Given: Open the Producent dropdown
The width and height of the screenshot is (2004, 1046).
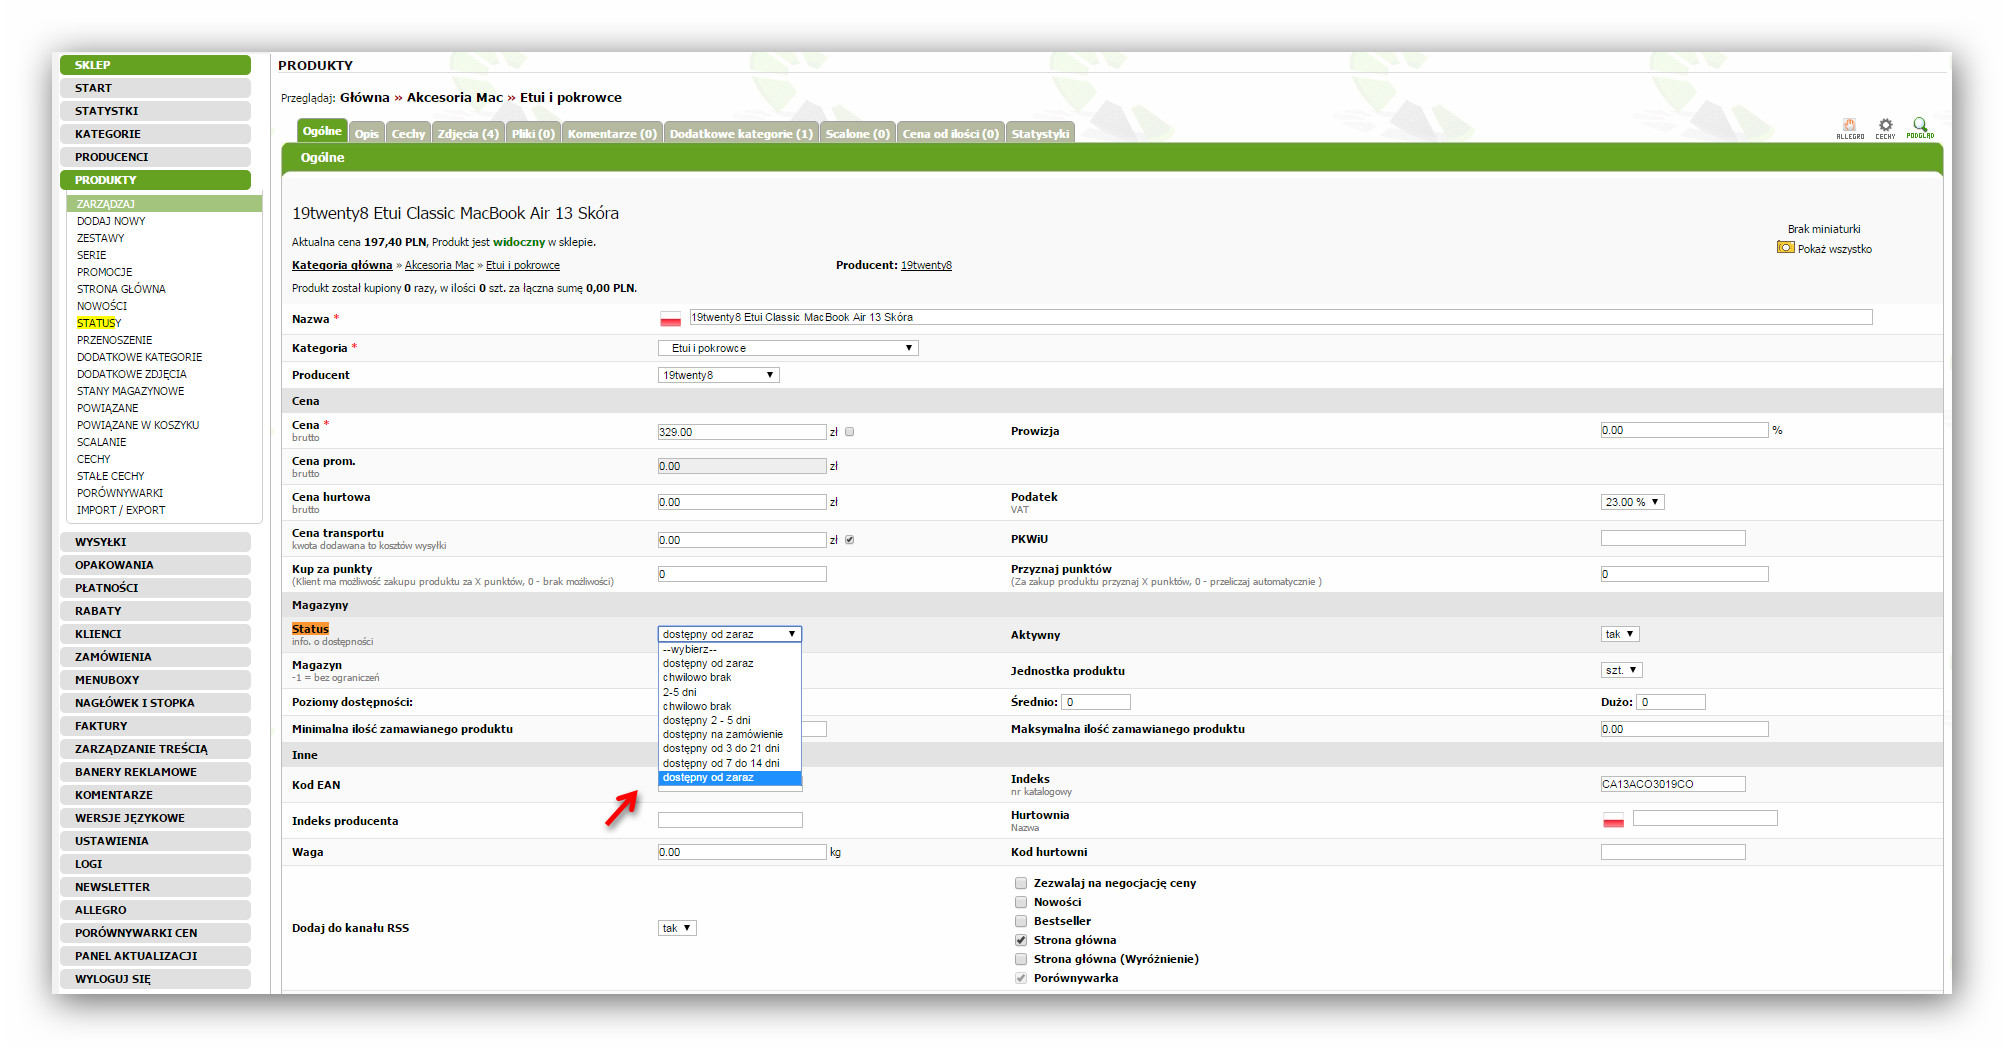Looking at the screenshot, I should point(718,375).
